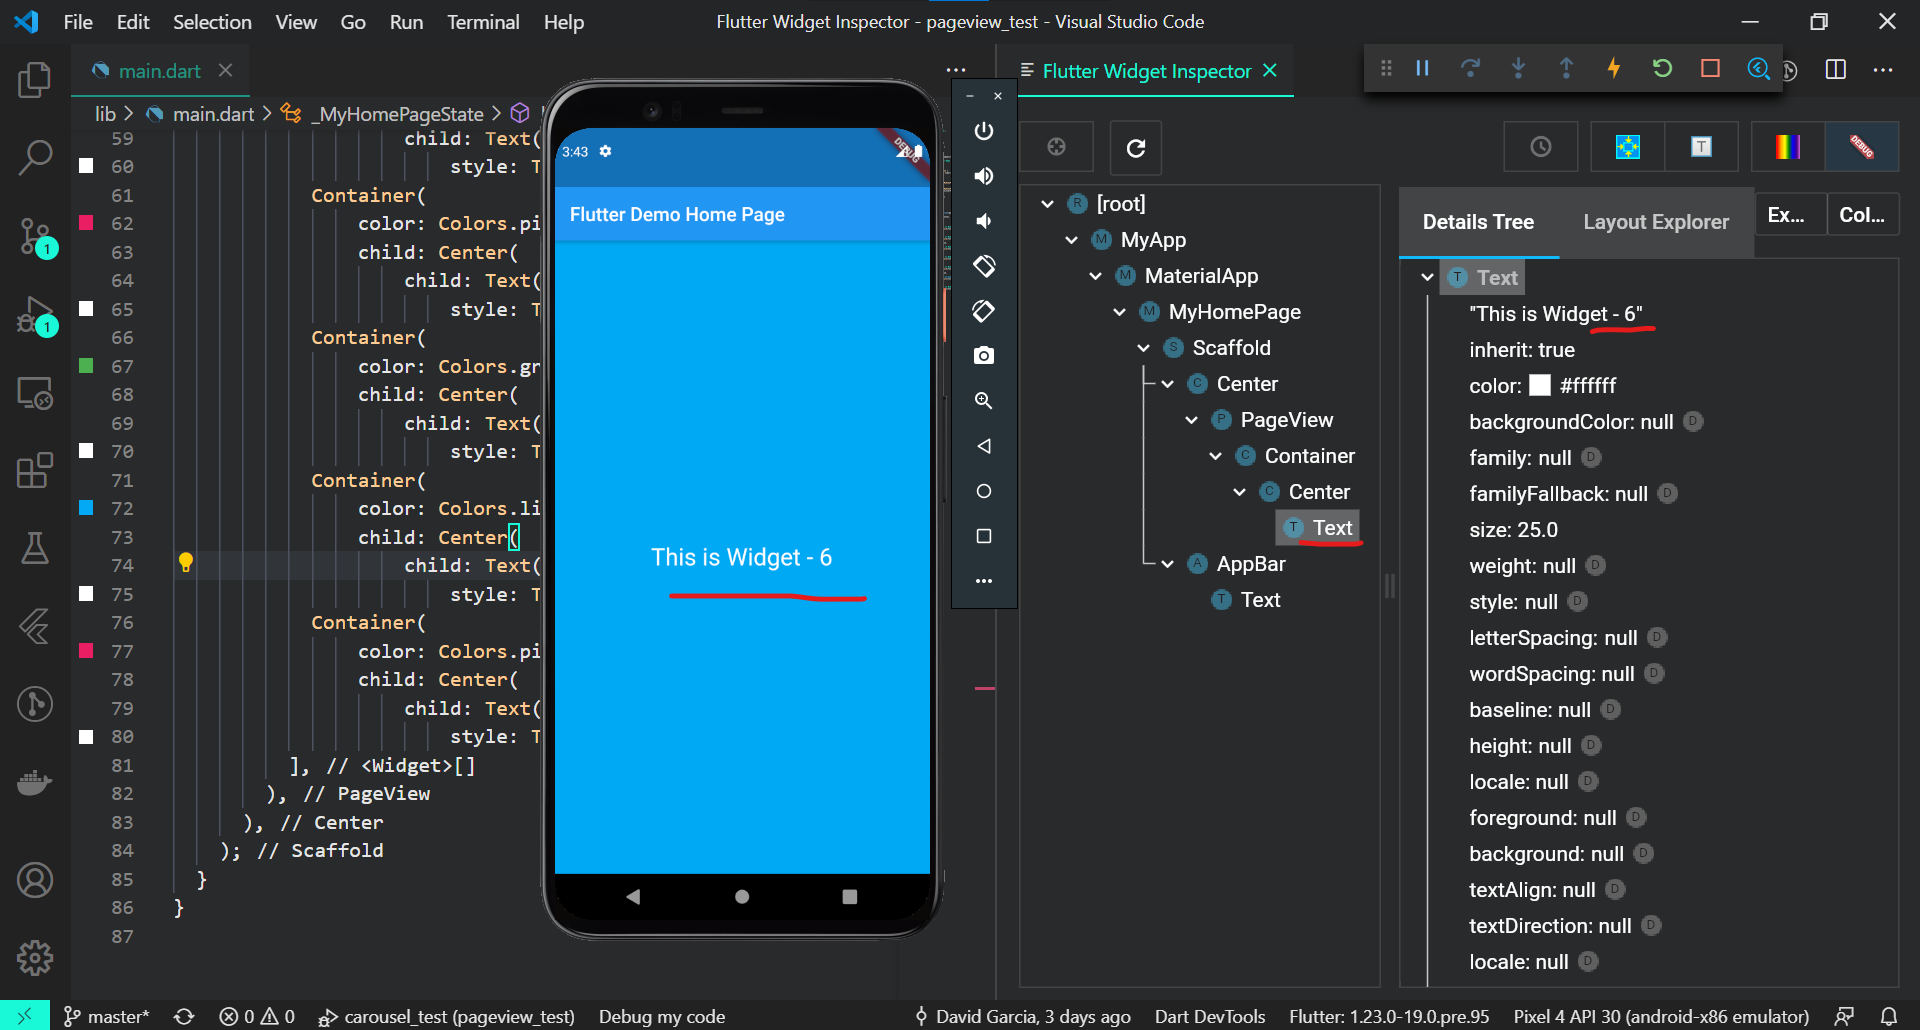Toggle text baseline painting with the T icon
Image resolution: width=1920 pixels, height=1030 pixels.
click(1701, 147)
